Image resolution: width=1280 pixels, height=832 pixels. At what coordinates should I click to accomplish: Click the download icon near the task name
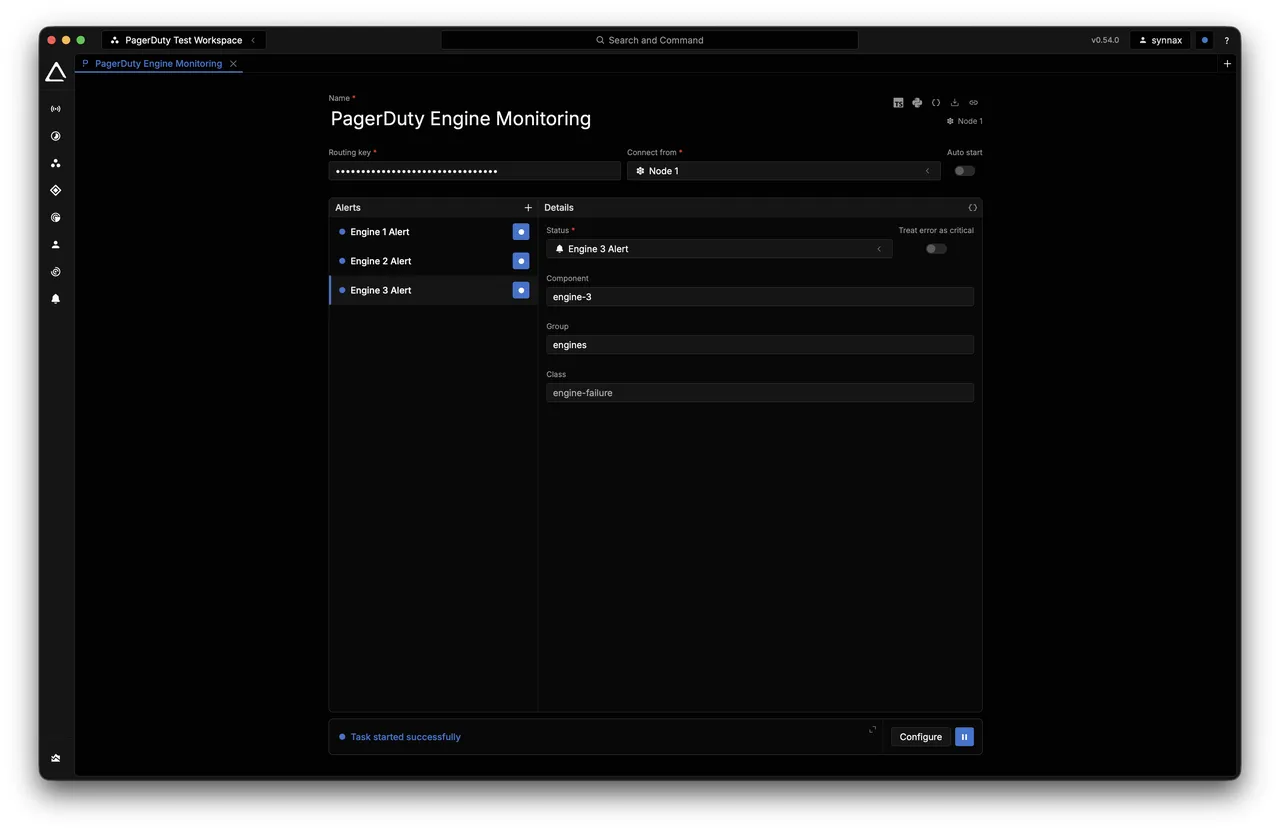pyautogui.click(x=955, y=103)
